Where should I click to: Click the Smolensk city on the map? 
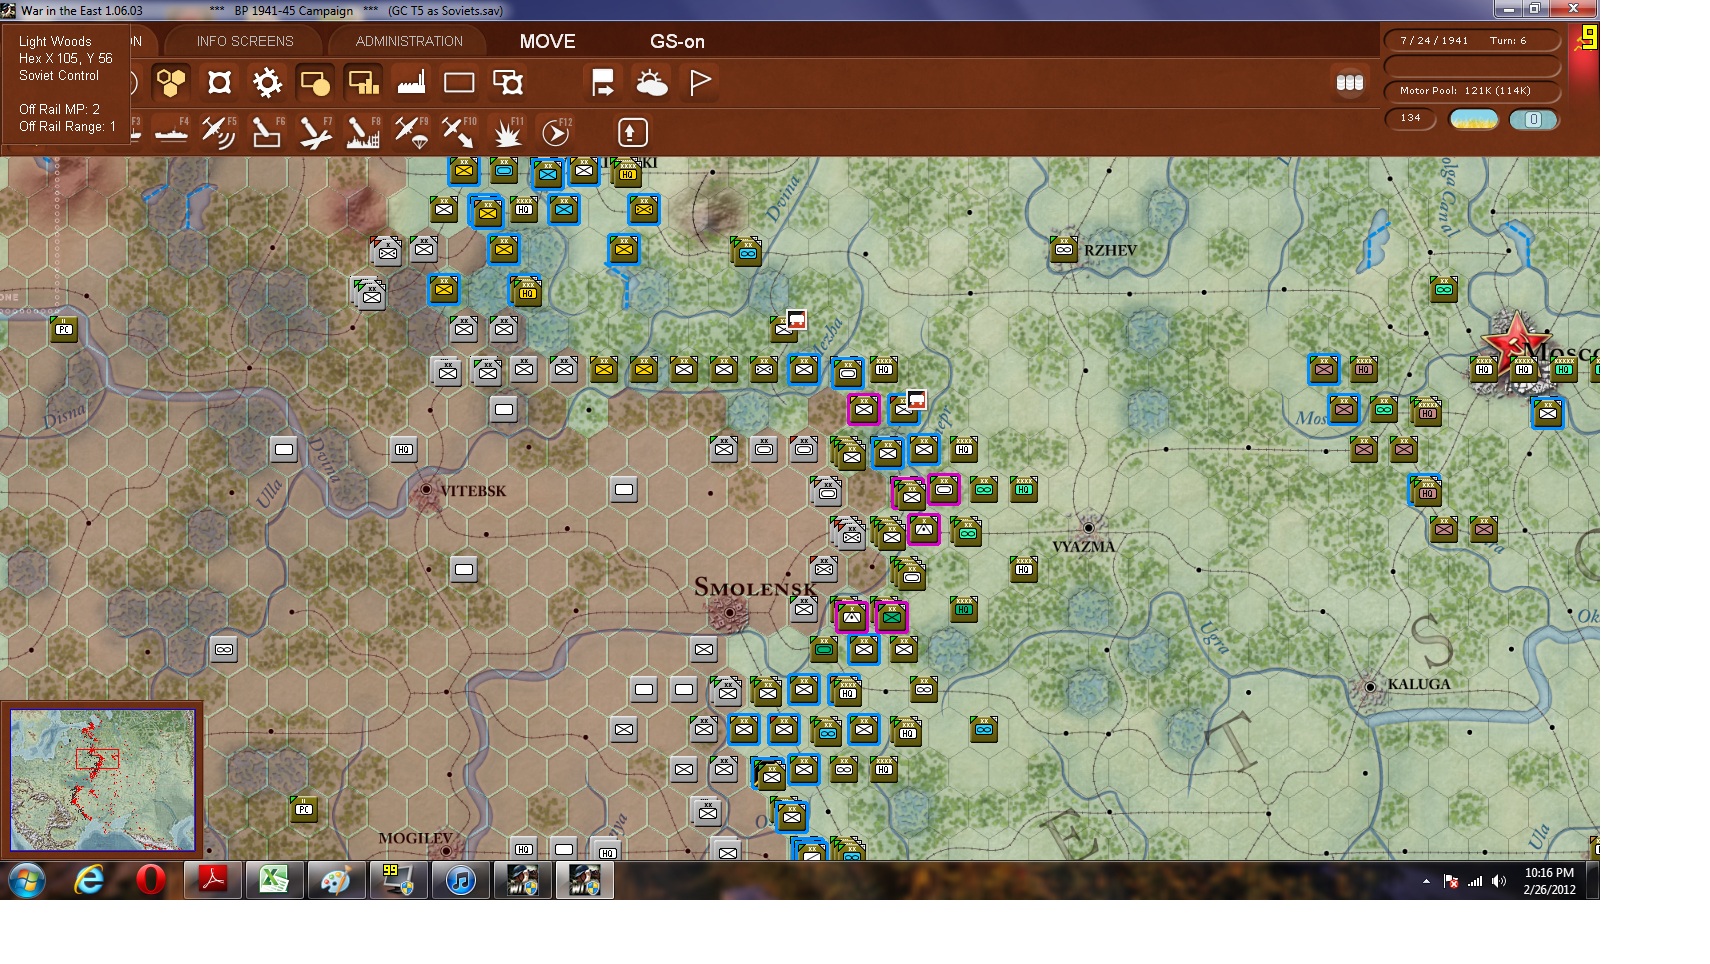click(730, 611)
